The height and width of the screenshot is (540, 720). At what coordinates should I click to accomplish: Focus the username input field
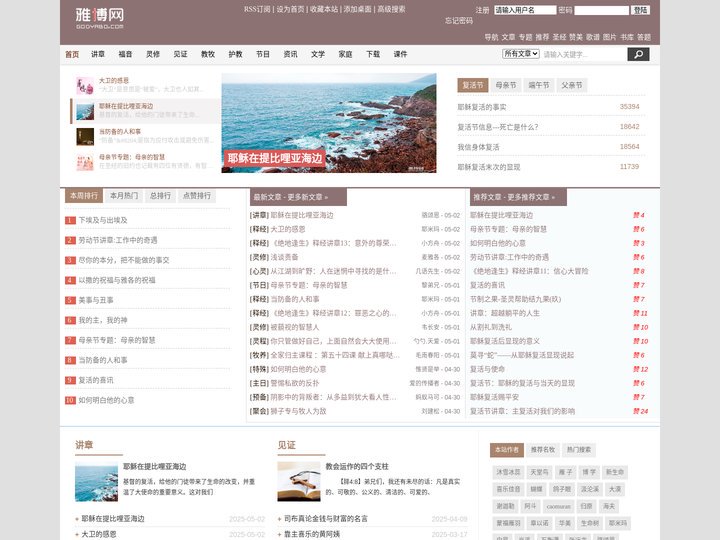tap(525, 10)
